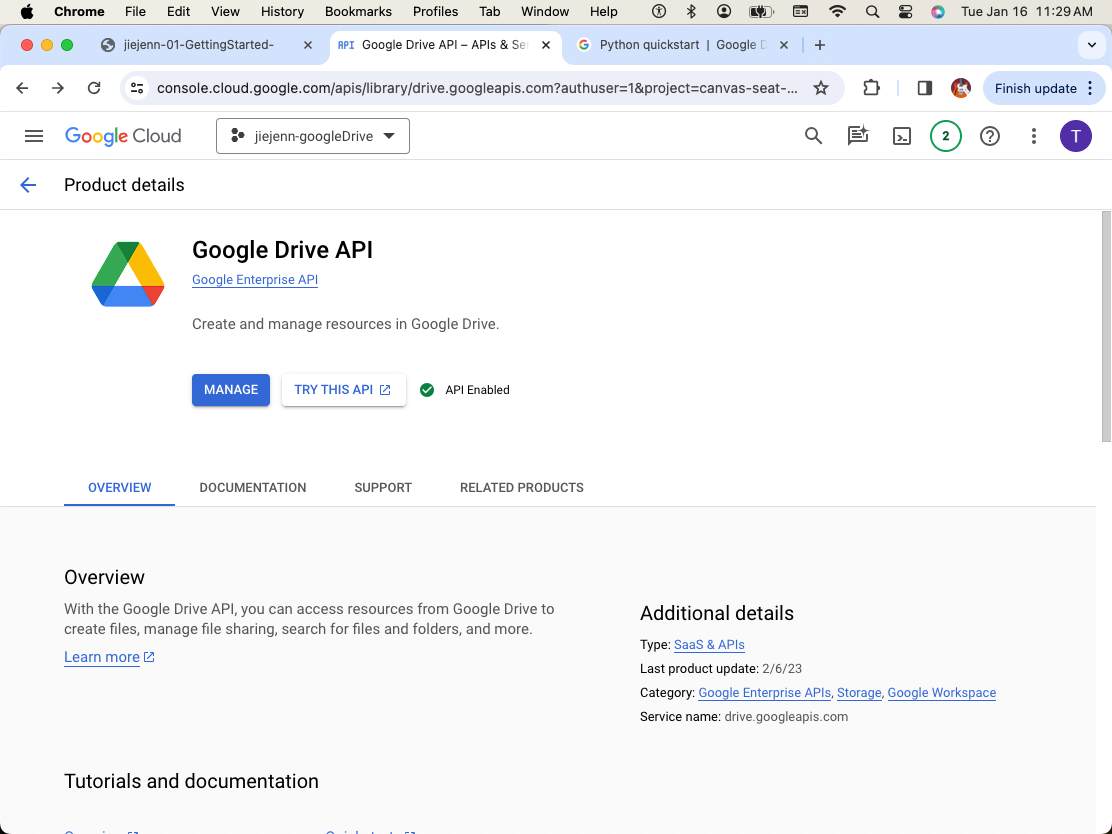Click the page vertical scrollbar thumb
Screen dimensions: 1112x834
pyautogui.click(x=1106, y=326)
